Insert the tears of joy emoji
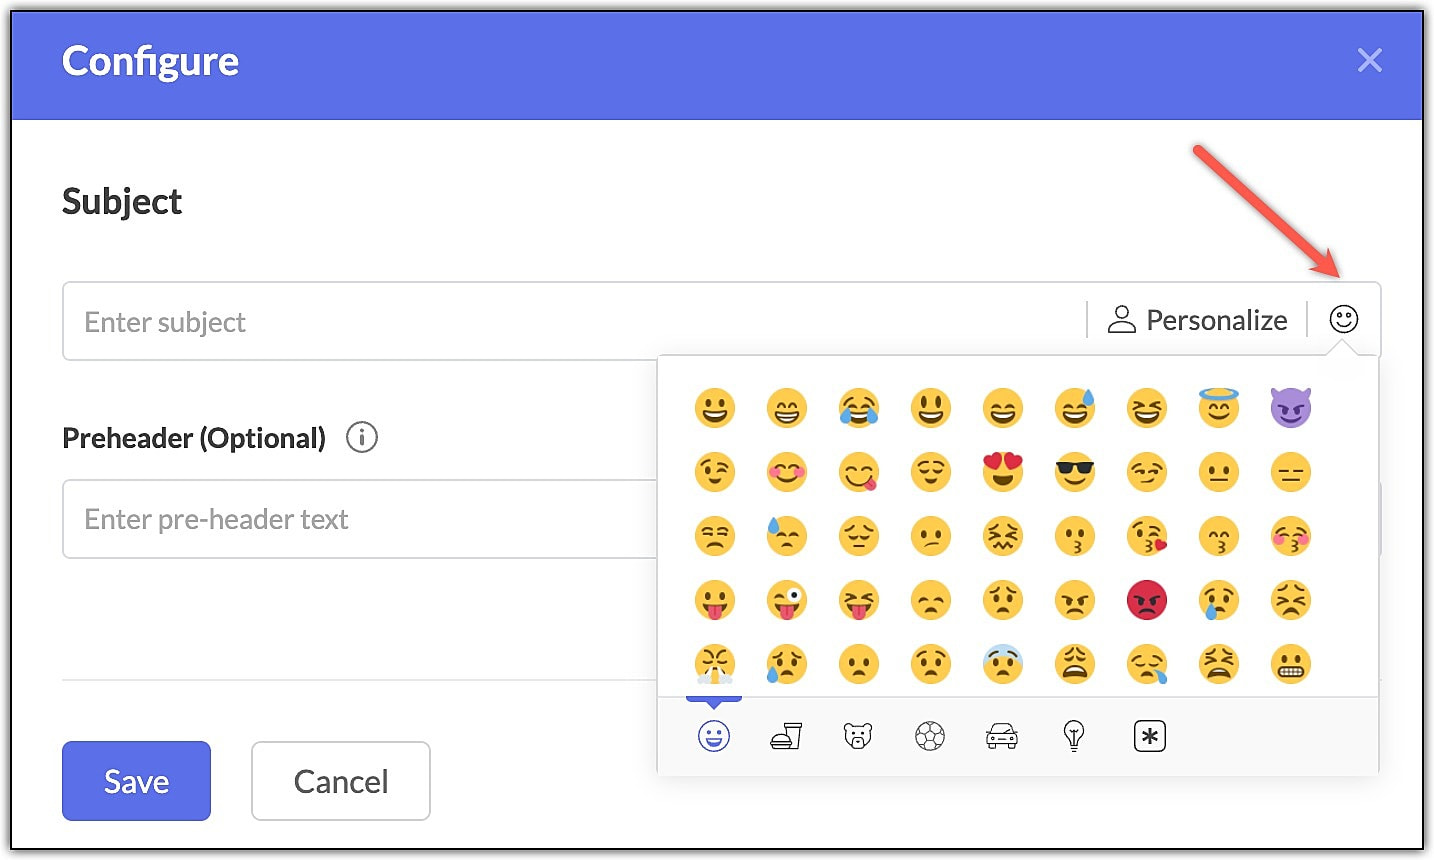This screenshot has width=1434, height=860. (858, 408)
